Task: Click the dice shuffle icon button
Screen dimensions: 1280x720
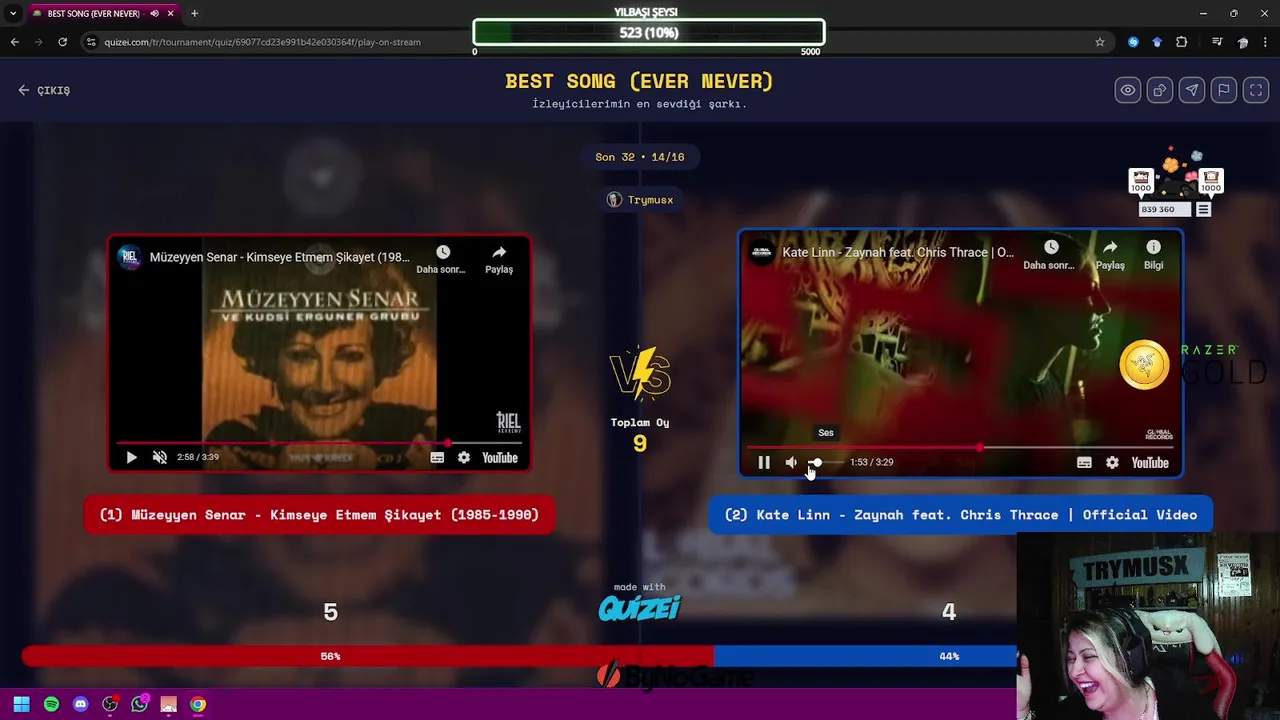Action: (1160, 90)
